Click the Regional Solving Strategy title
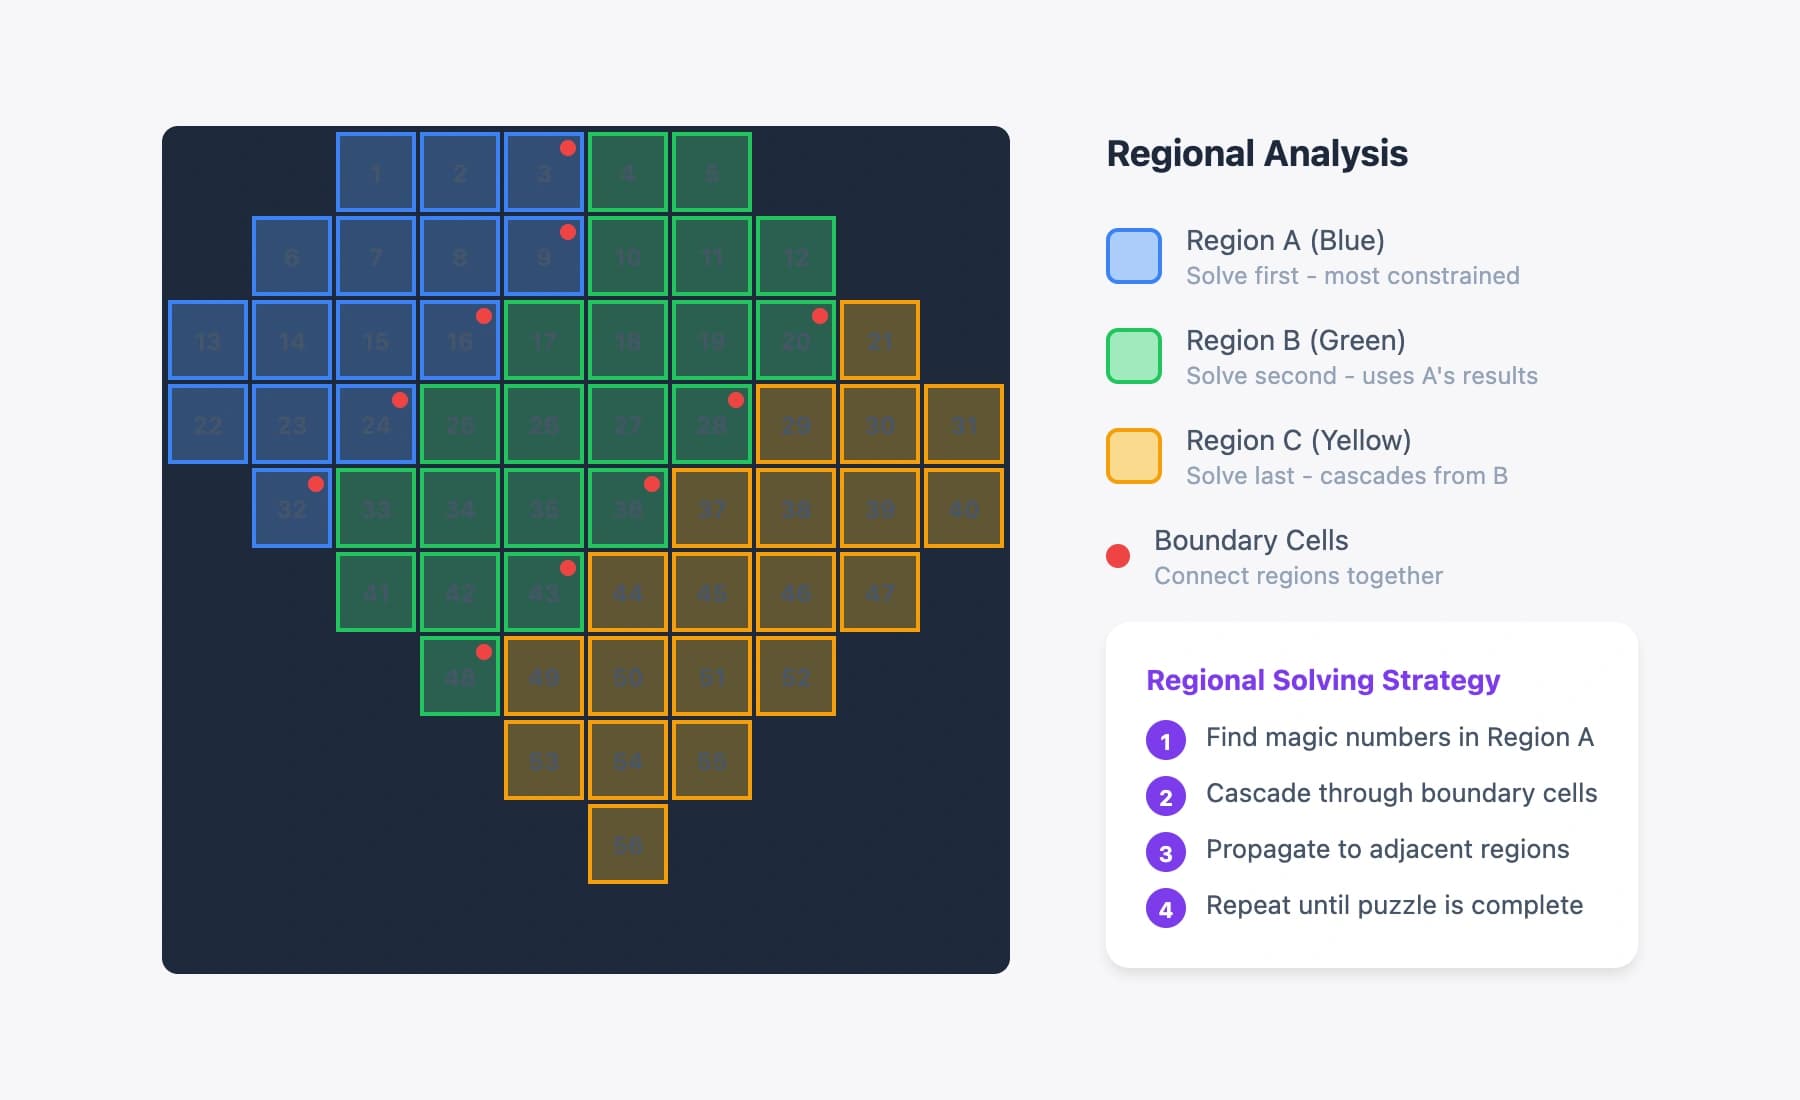The image size is (1800, 1100). point(1323,680)
